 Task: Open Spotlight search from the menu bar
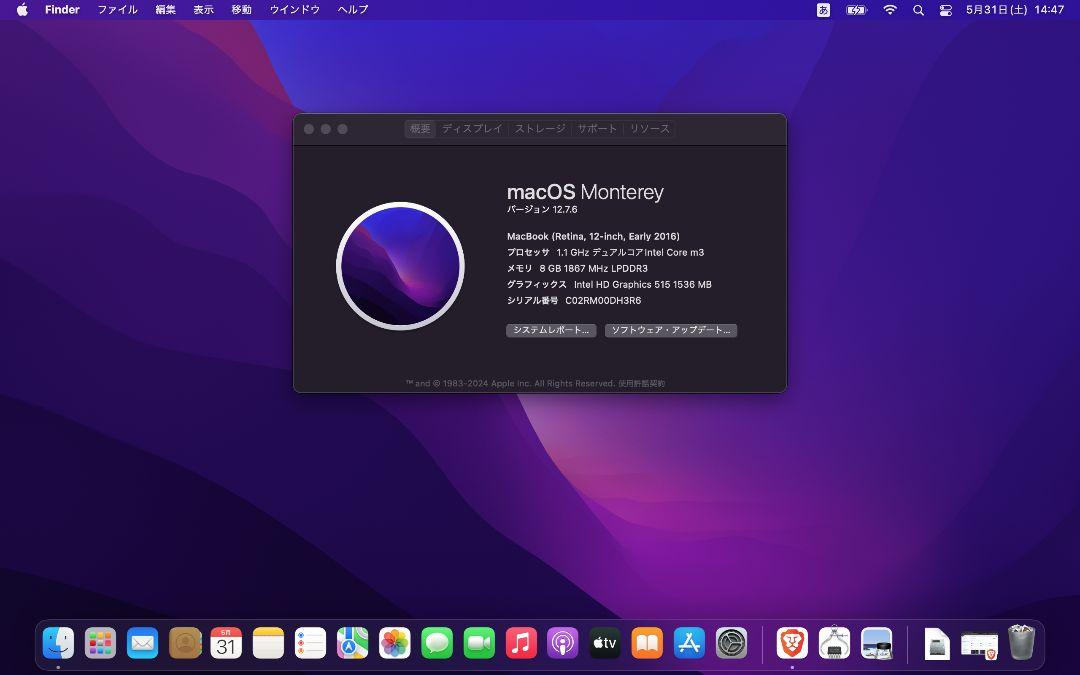[x=918, y=10]
